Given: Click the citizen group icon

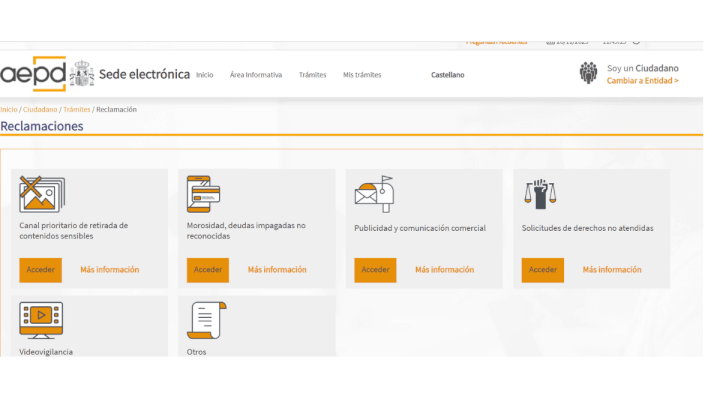Looking at the screenshot, I should 589,73.
